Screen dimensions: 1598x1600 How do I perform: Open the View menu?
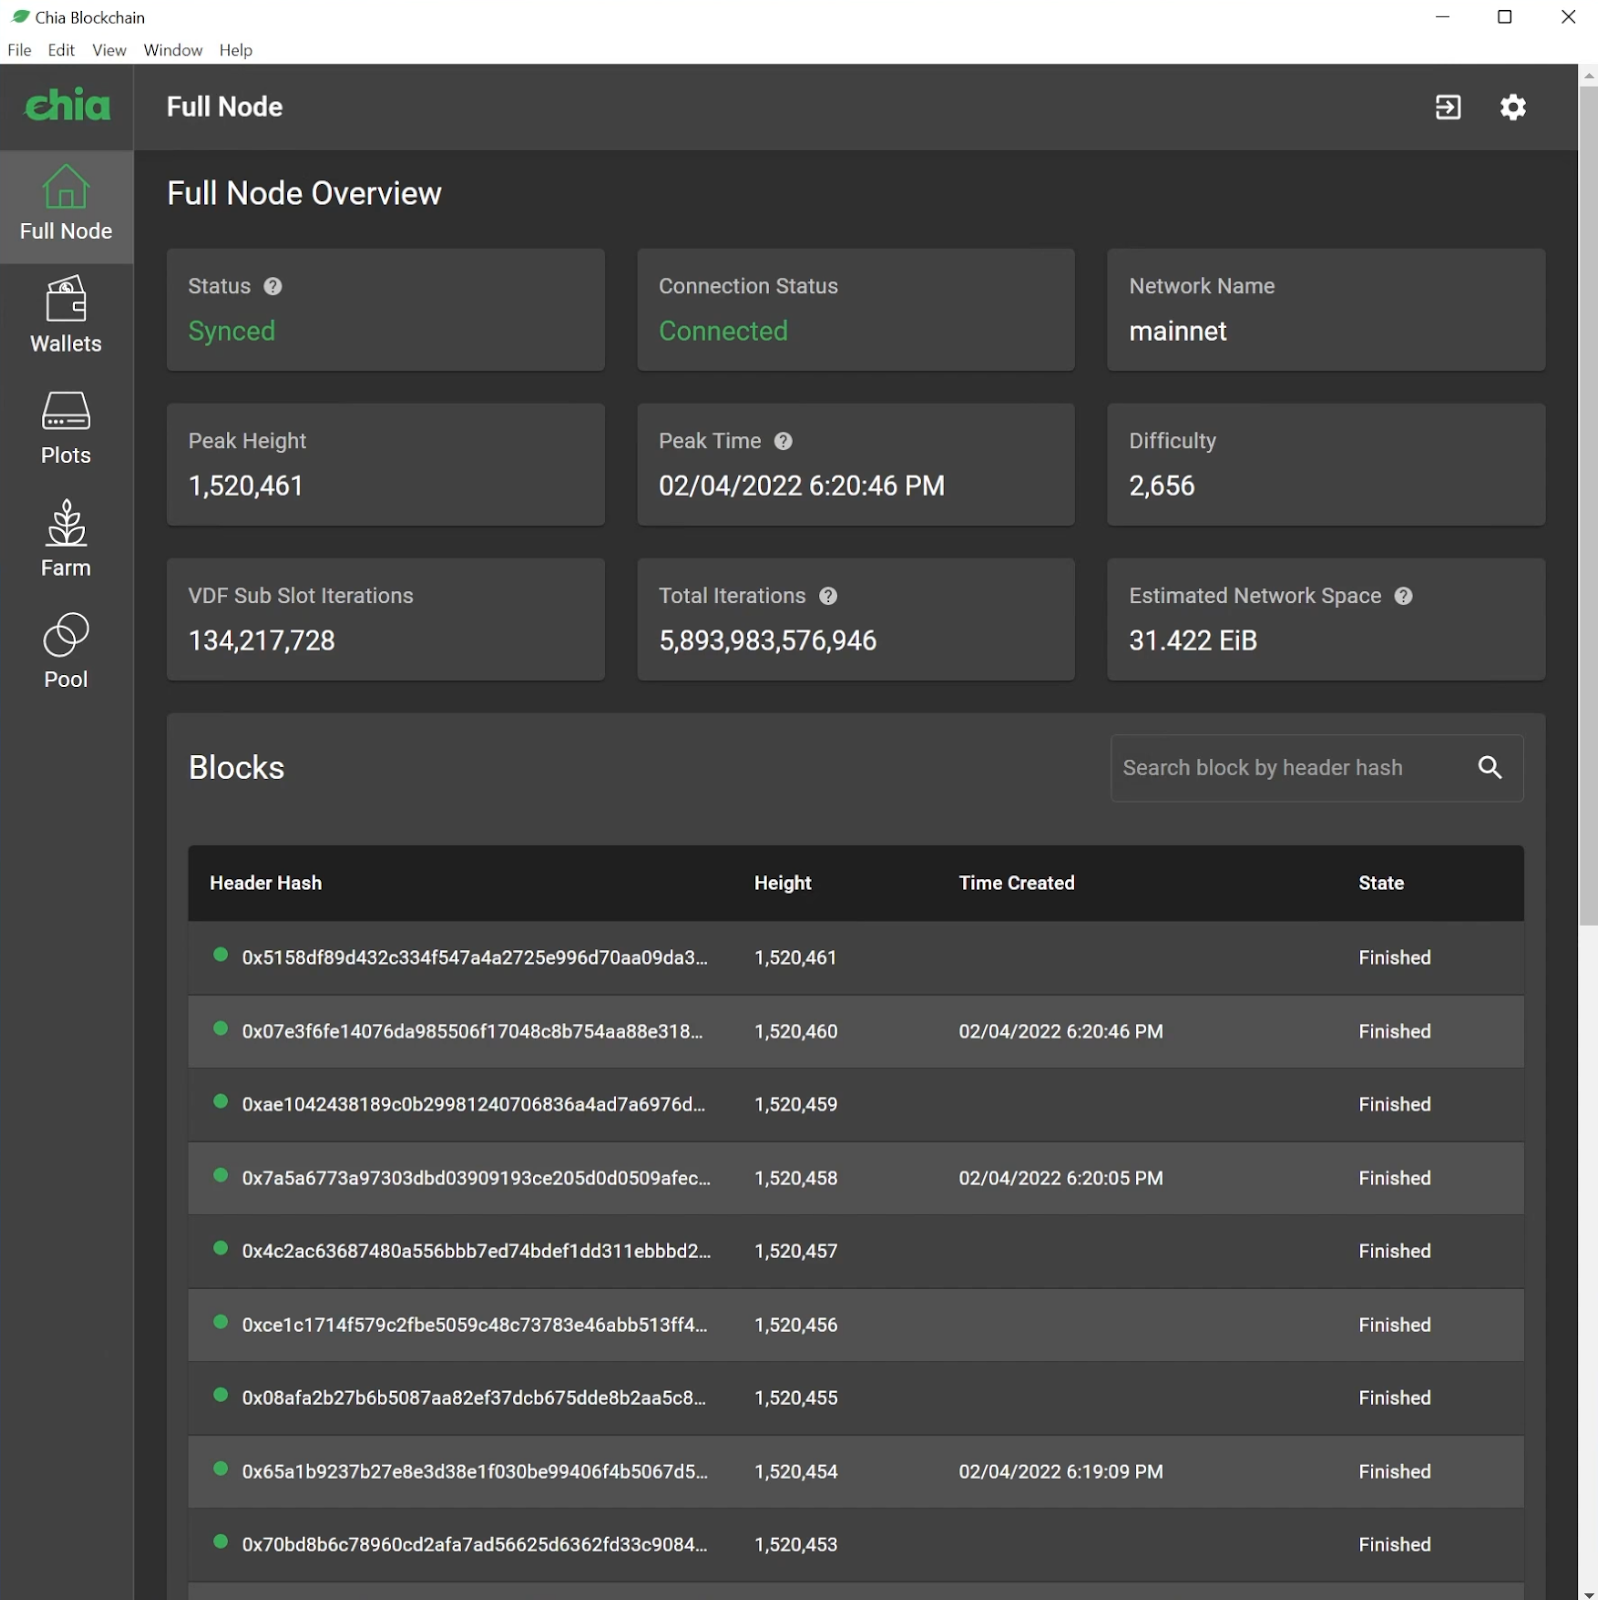coord(109,50)
